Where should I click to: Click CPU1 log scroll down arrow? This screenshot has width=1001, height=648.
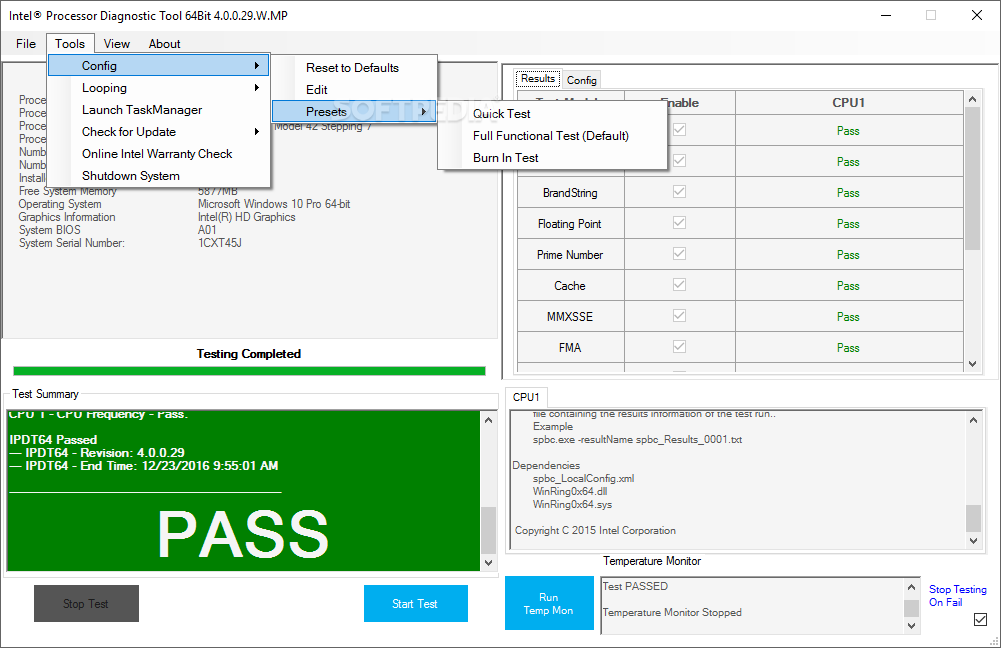coord(973,541)
